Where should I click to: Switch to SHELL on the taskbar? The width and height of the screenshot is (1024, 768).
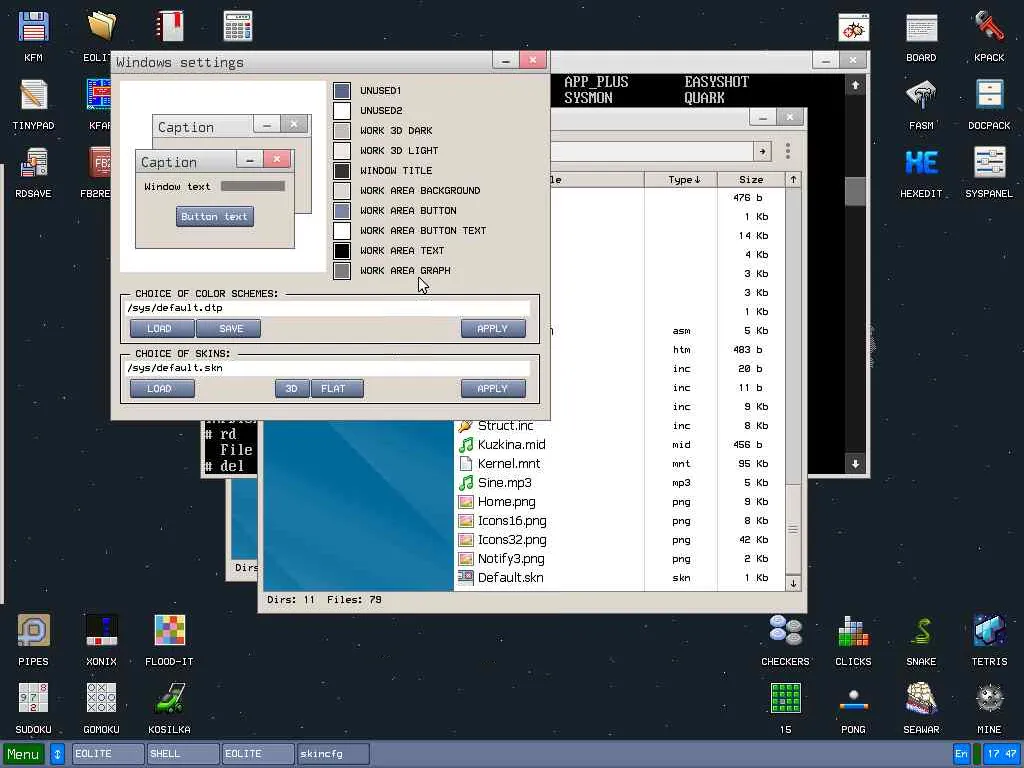click(x=183, y=754)
